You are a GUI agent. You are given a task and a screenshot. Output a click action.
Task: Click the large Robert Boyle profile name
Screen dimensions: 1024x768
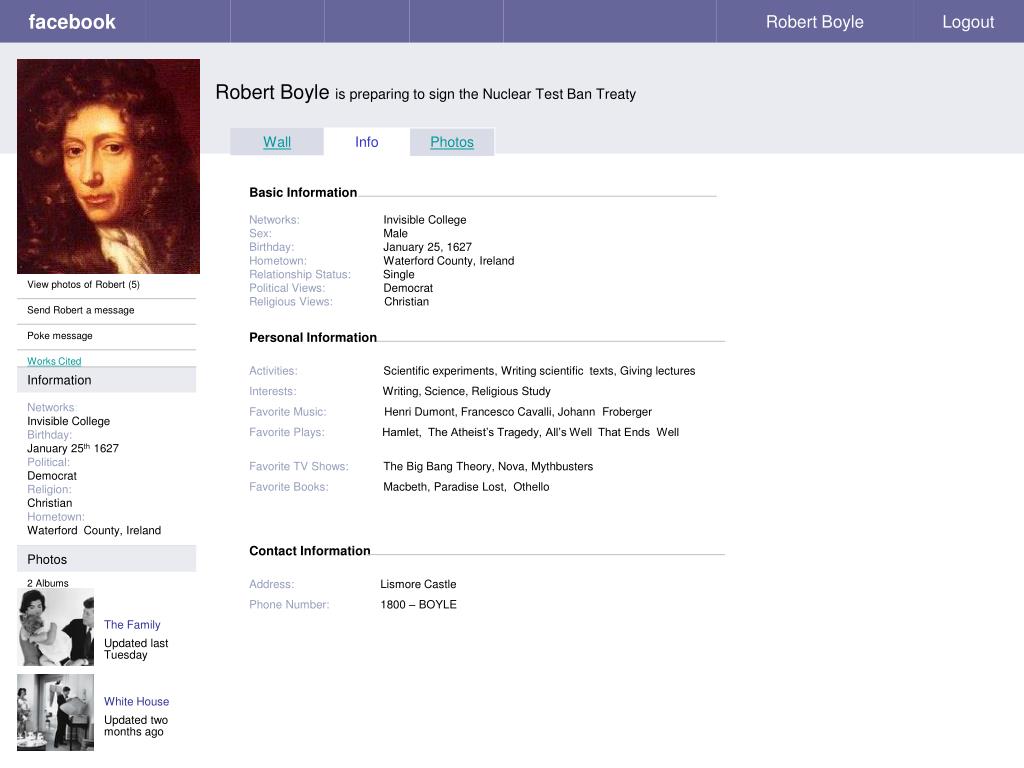pyautogui.click(x=272, y=92)
